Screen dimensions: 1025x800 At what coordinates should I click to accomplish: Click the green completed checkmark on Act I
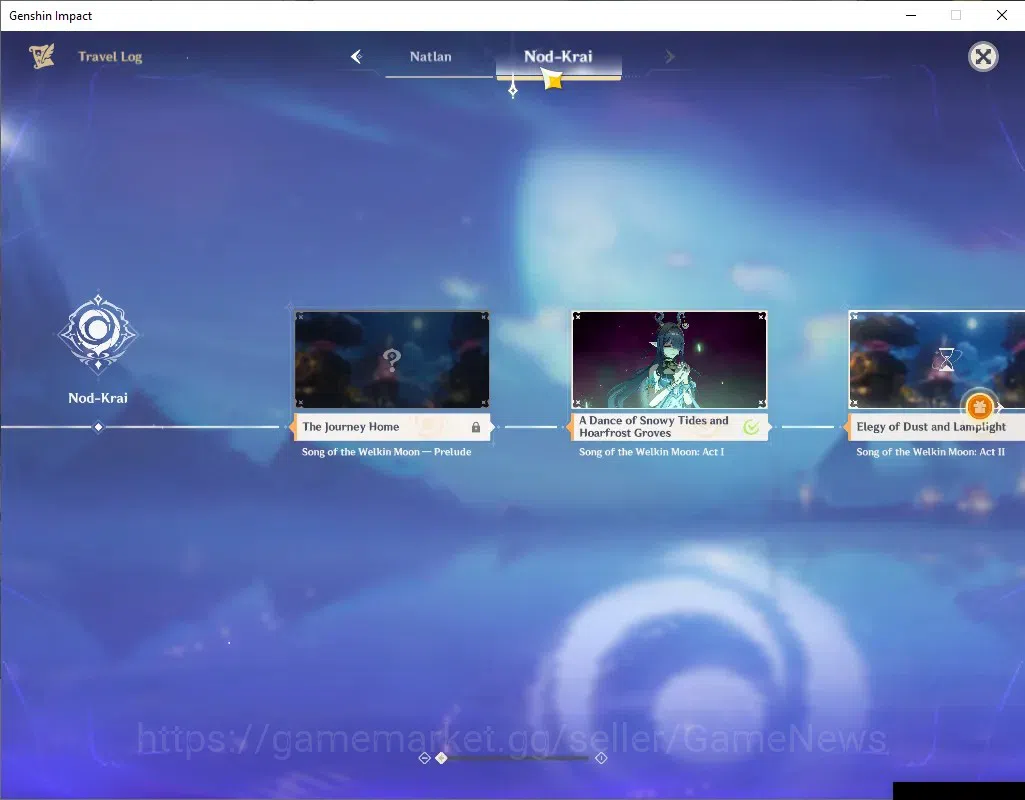coord(752,427)
